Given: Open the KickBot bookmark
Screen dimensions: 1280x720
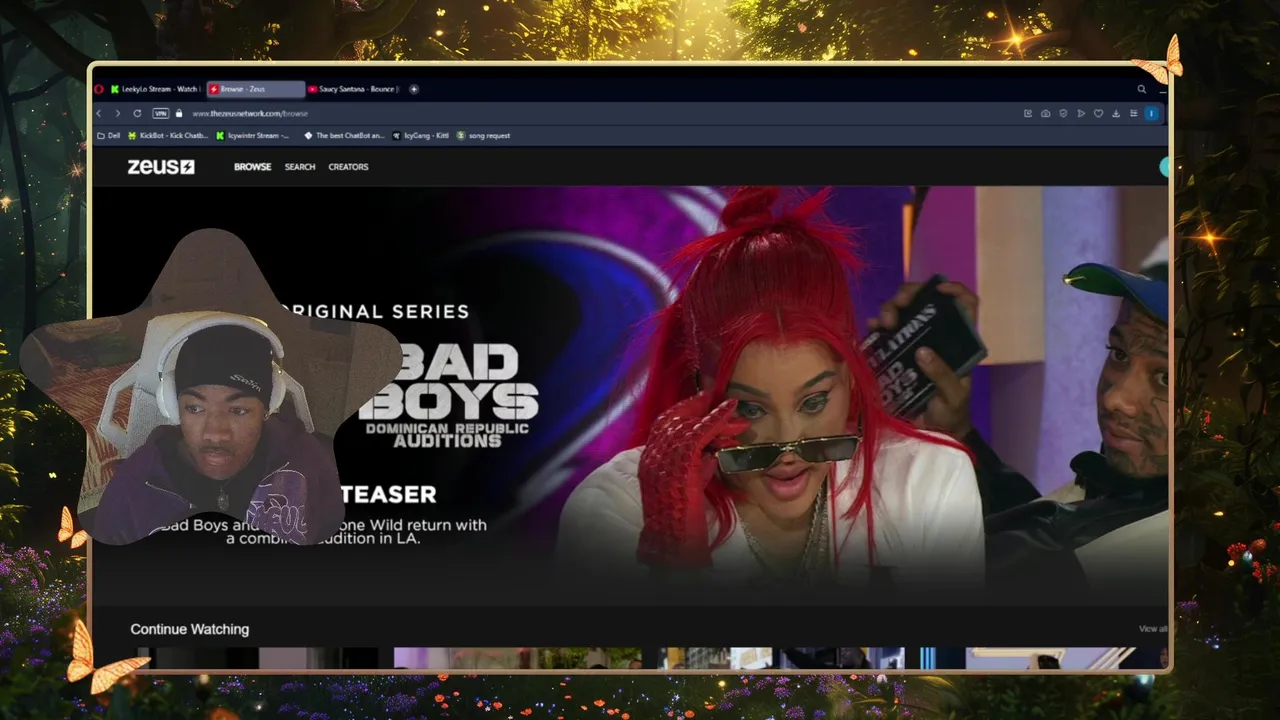Looking at the screenshot, I should pyautogui.click(x=168, y=135).
